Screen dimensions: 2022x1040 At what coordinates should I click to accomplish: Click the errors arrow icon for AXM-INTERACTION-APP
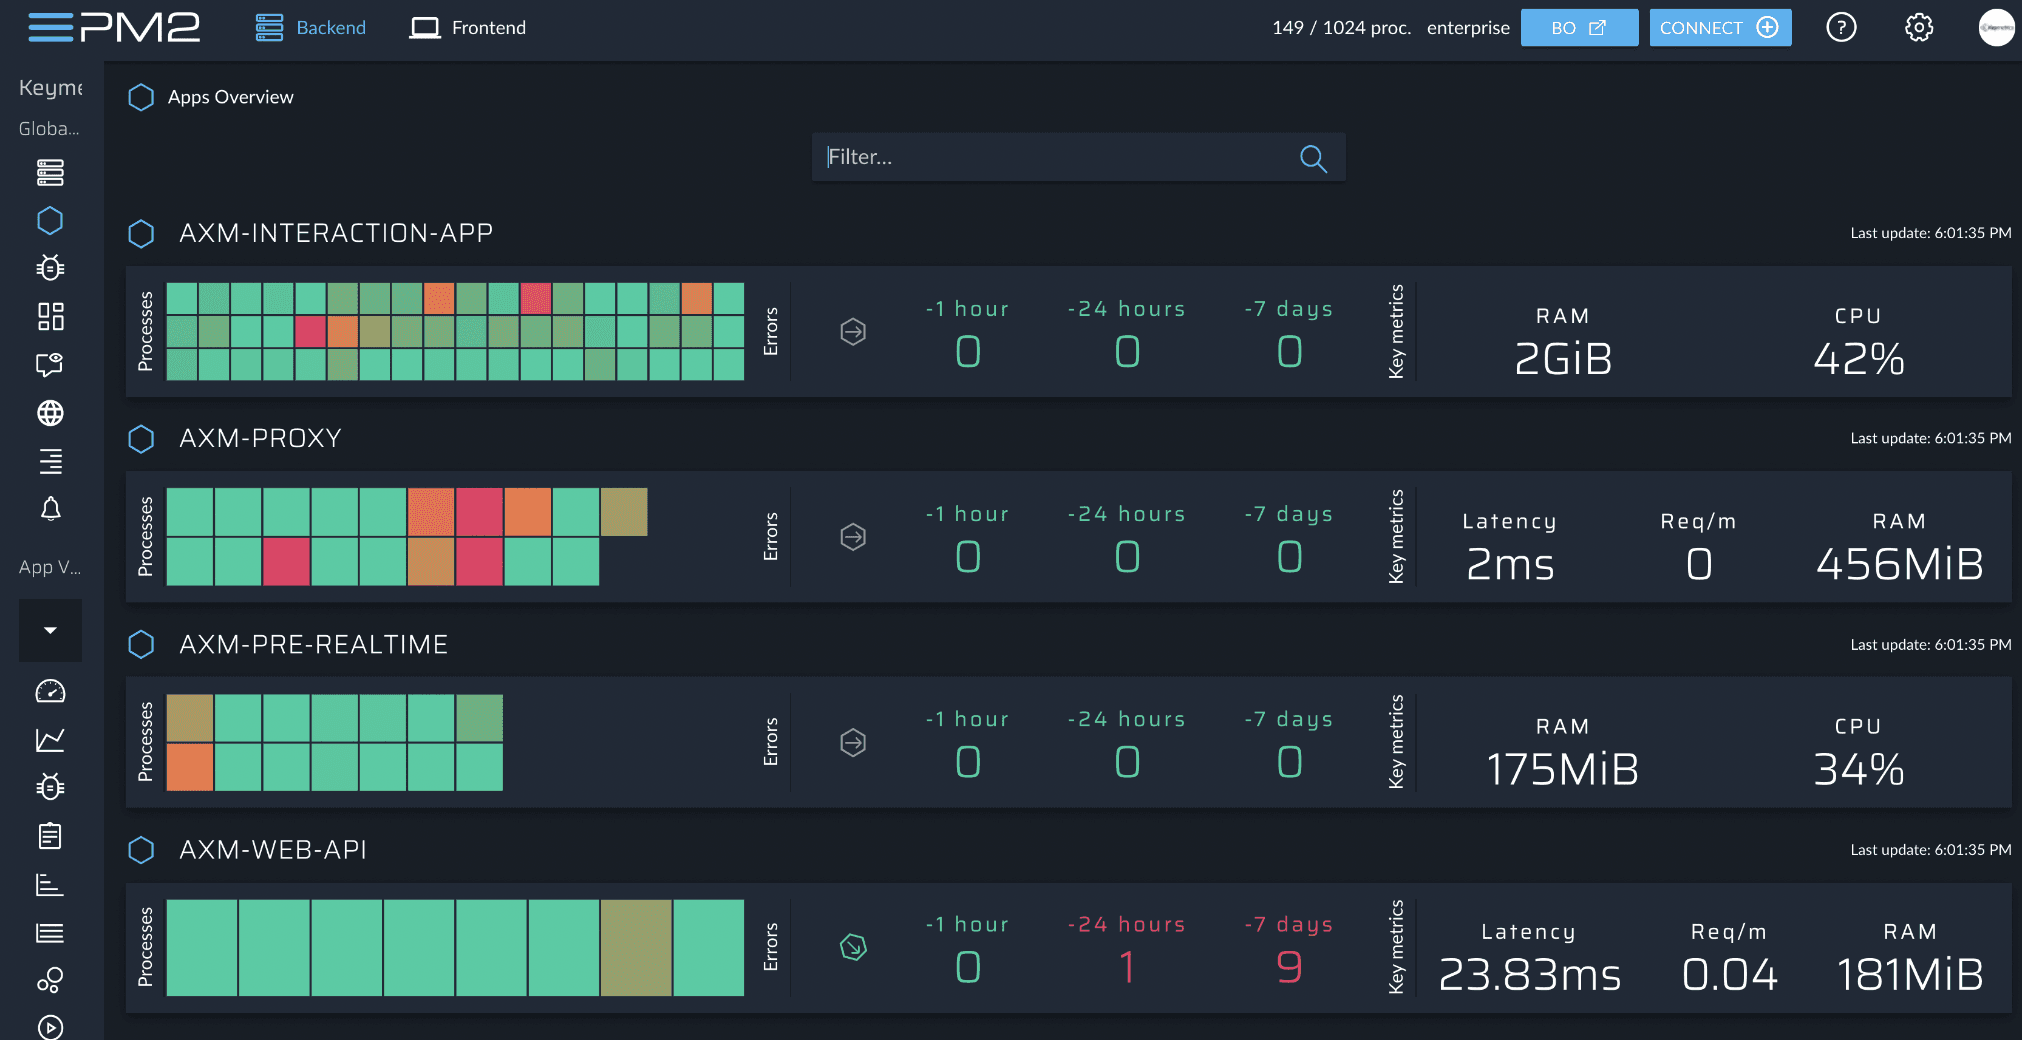tap(853, 331)
